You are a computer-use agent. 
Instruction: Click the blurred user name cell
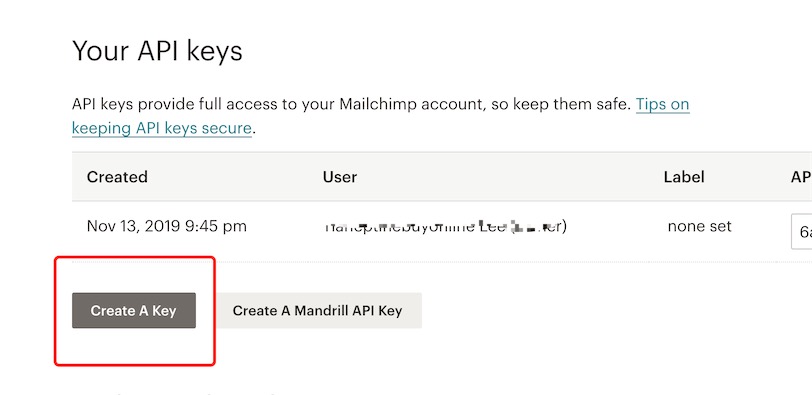(445, 227)
